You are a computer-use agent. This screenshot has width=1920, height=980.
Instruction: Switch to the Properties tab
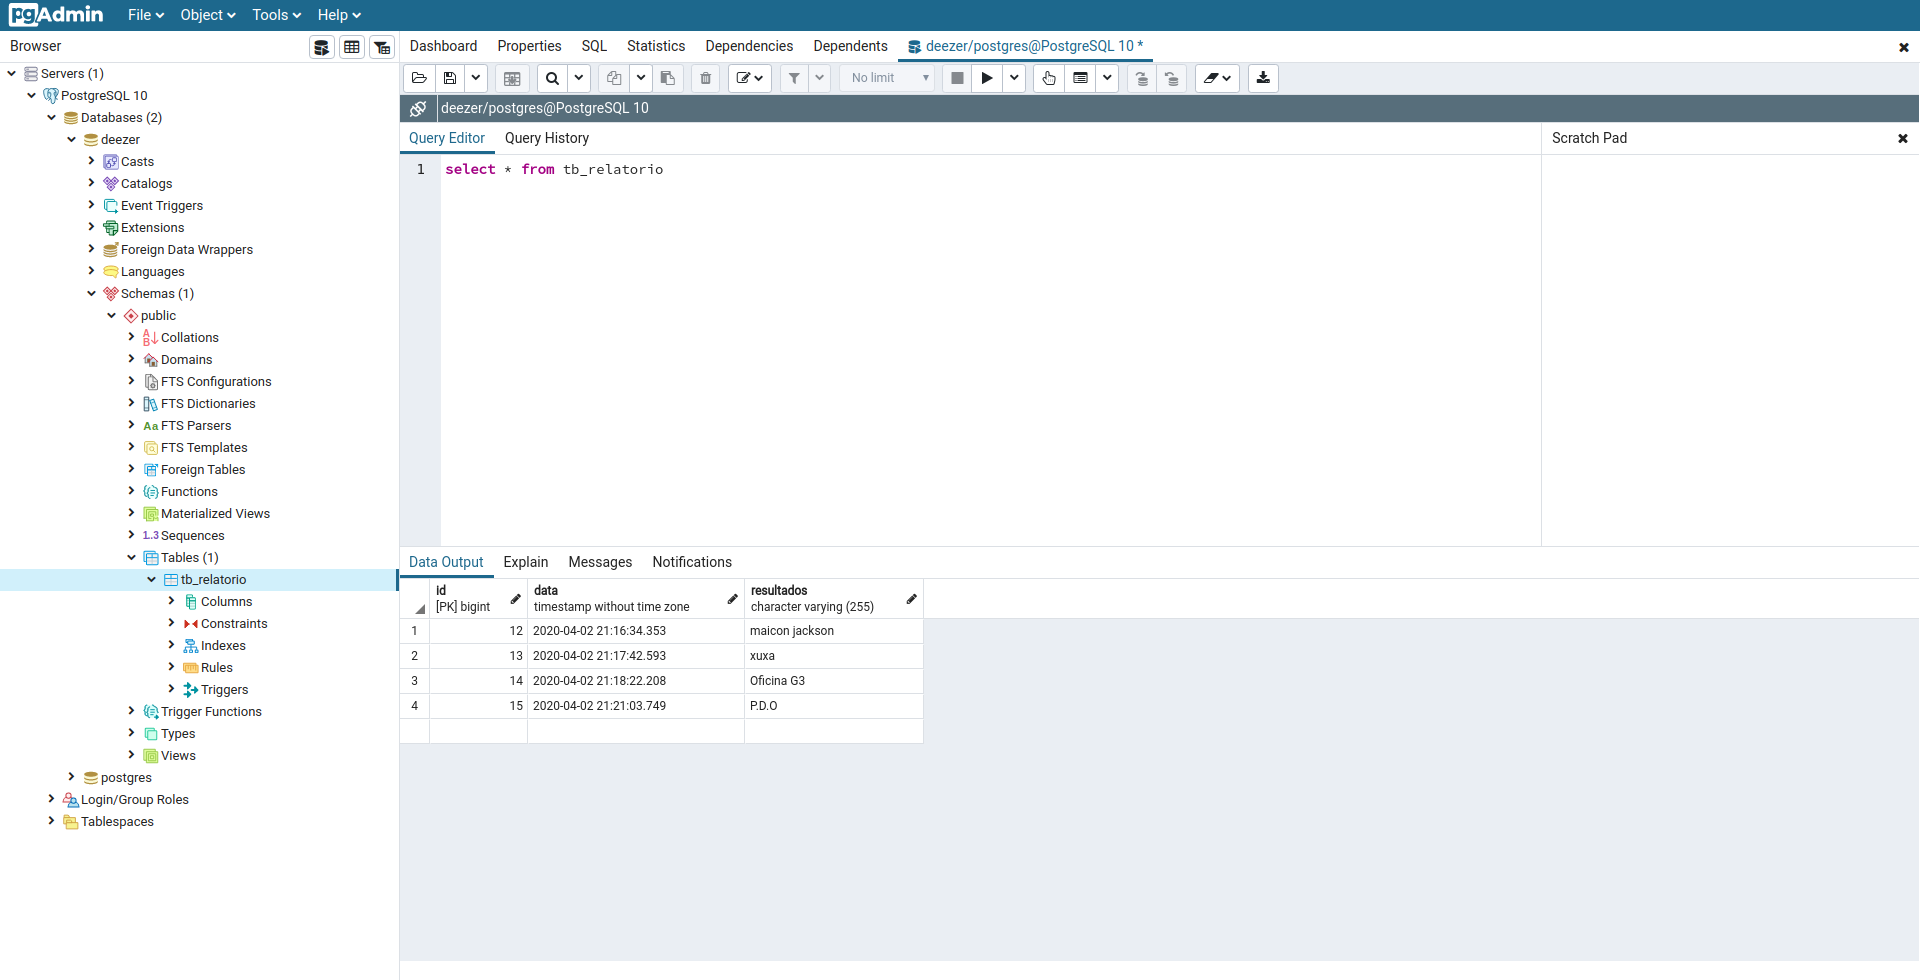coord(529,46)
